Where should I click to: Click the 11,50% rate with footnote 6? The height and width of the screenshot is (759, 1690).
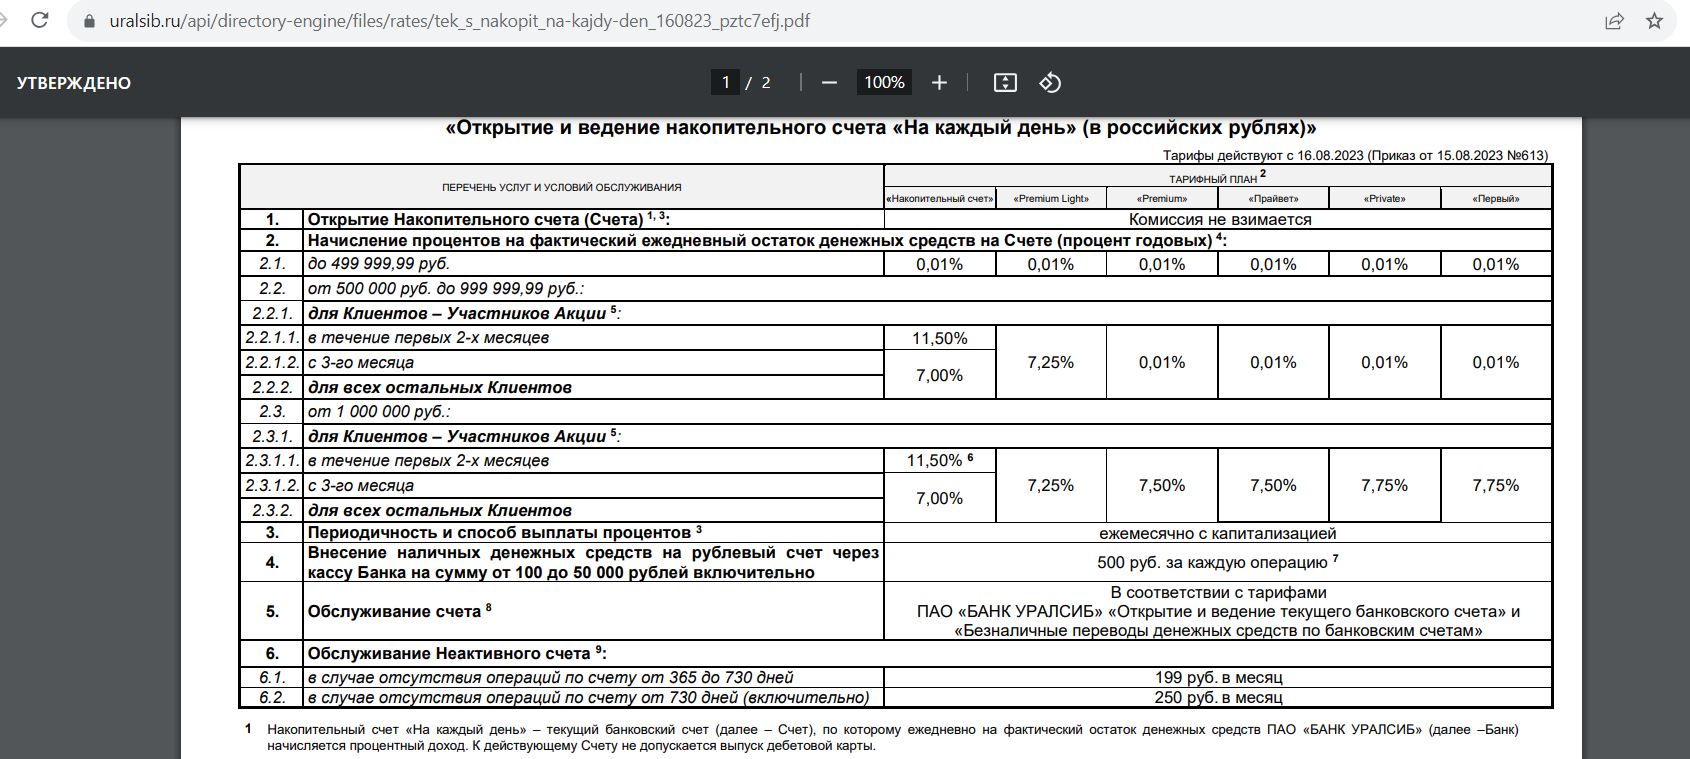click(940, 460)
